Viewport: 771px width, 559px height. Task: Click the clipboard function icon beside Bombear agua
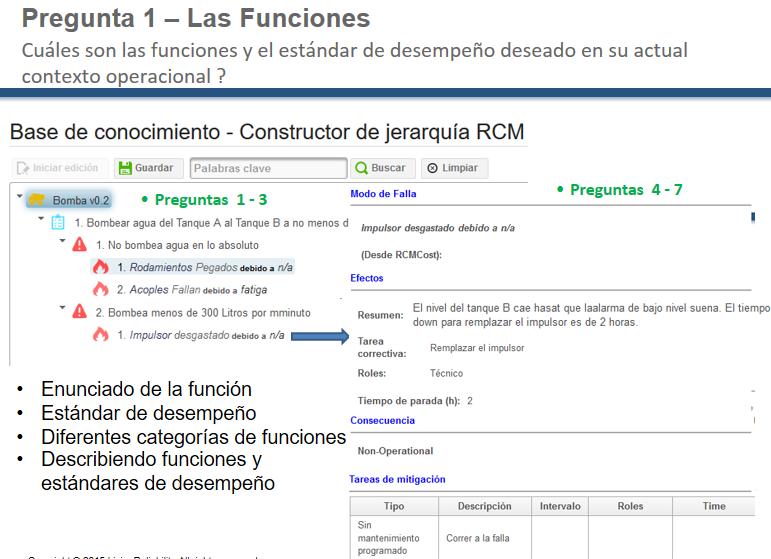click(x=58, y=223)
